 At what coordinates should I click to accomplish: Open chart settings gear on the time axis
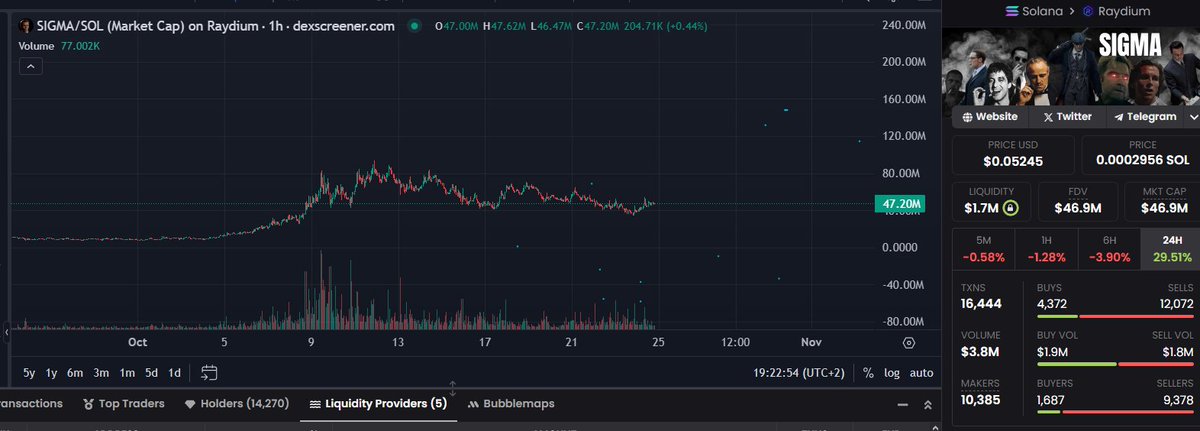tap(908, 342)
